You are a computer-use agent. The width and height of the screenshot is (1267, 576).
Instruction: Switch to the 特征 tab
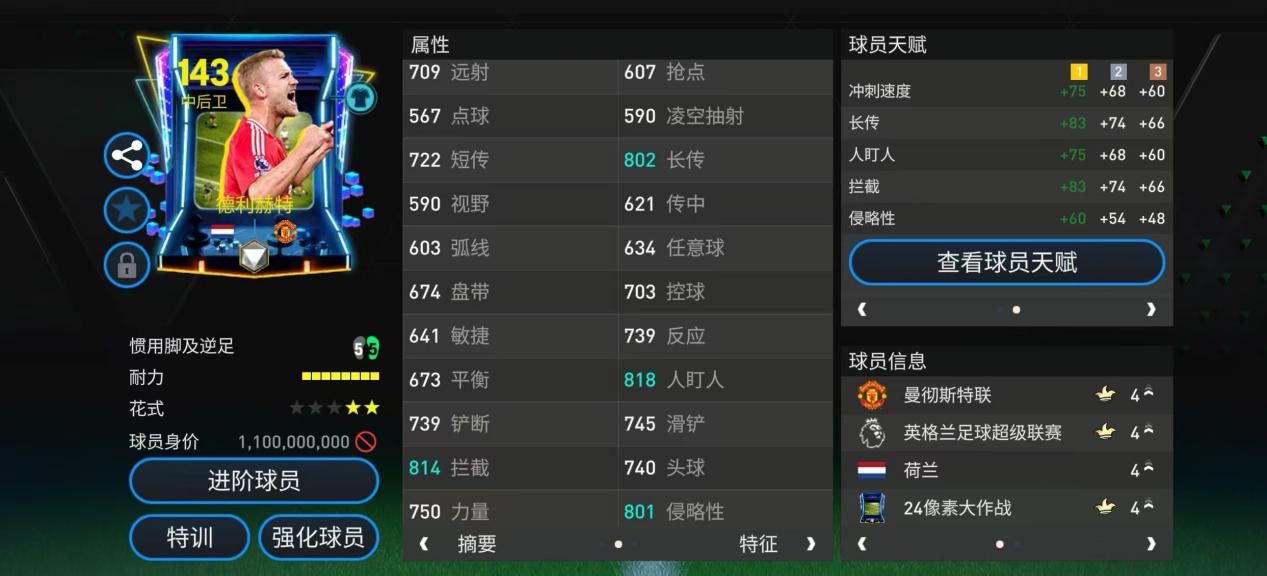point(758,544)
